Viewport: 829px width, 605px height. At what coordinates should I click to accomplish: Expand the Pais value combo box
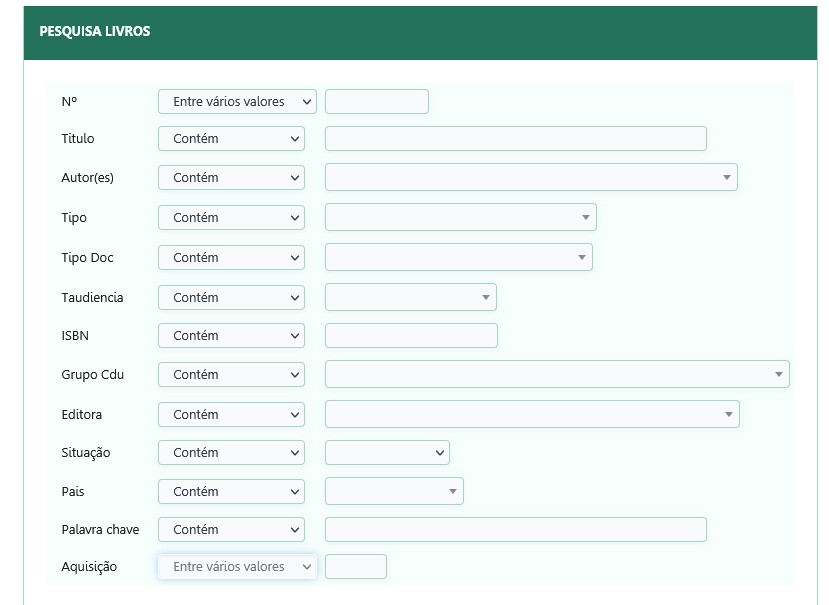[x=394, y=491]
